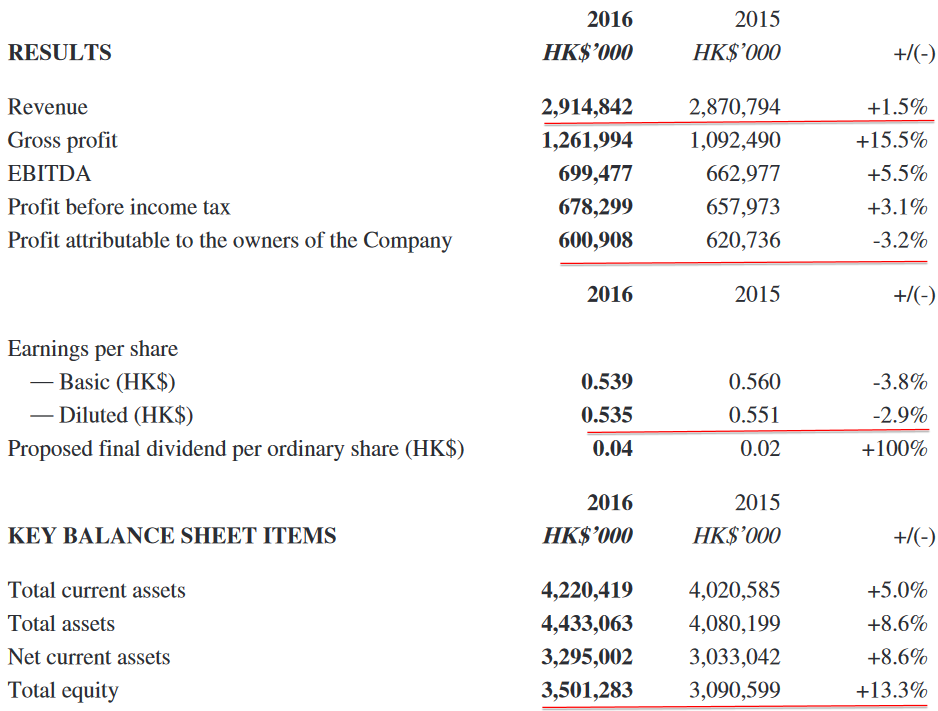Screen dimensions: 938x711
Task: Select the 2016 basic EPS value 0.539
Action: point(606,382)
